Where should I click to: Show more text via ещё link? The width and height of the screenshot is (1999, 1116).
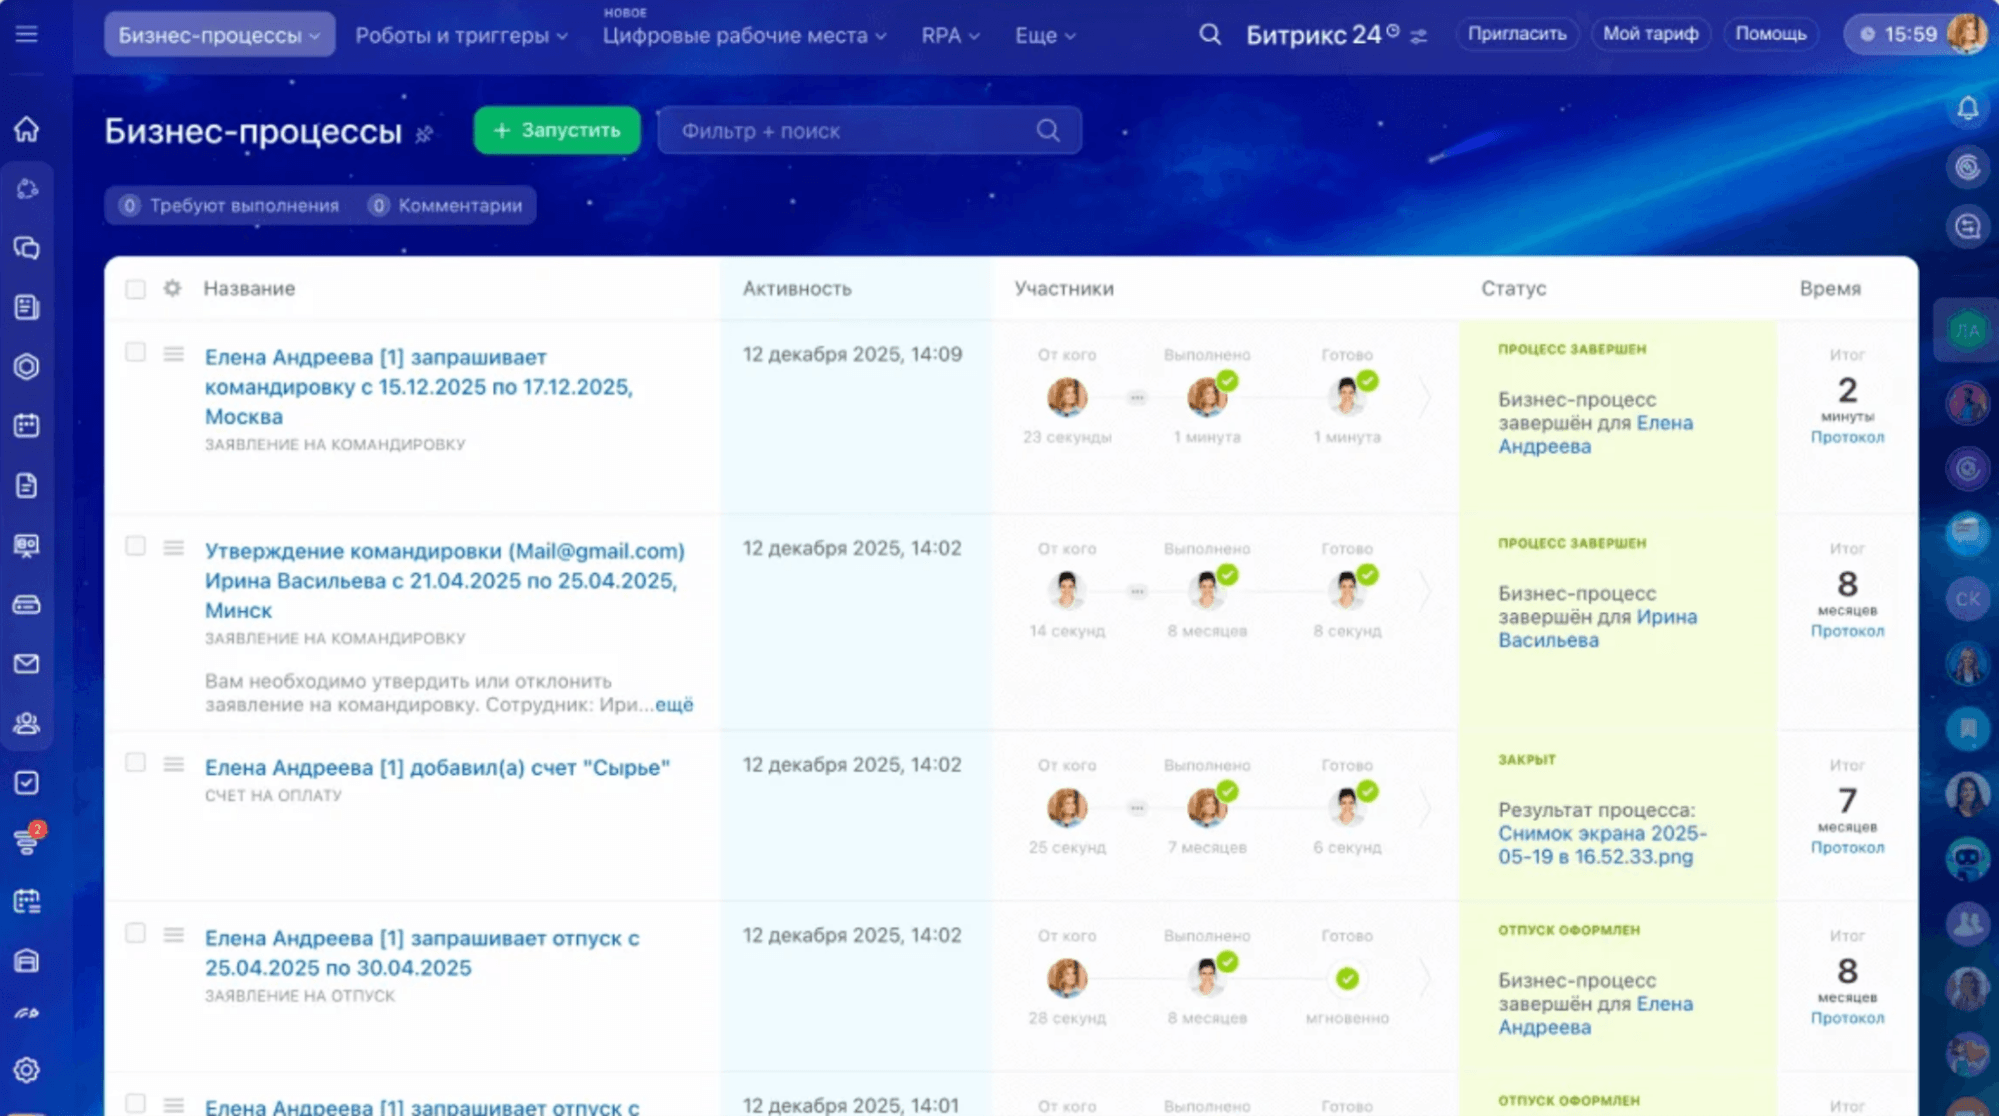point(674,705)
